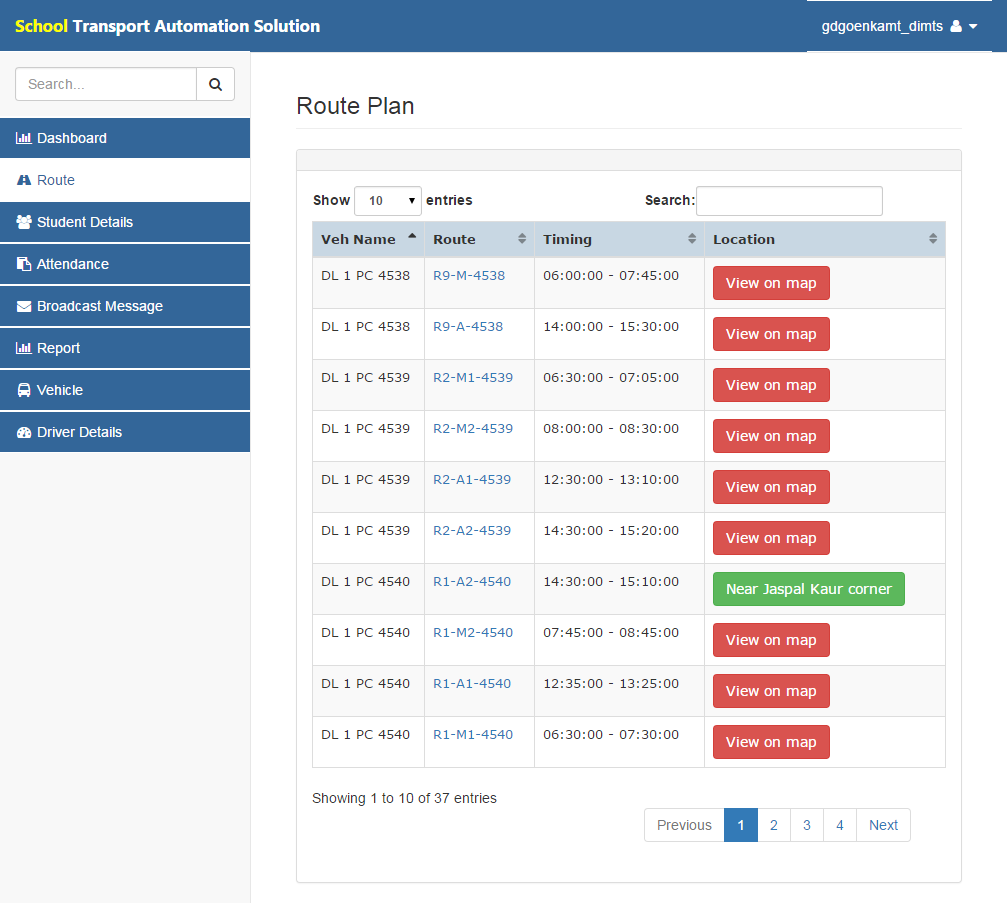Click the Student Details people icon
The width and height of the screenshot is (1007, 903).
(24, 222)
